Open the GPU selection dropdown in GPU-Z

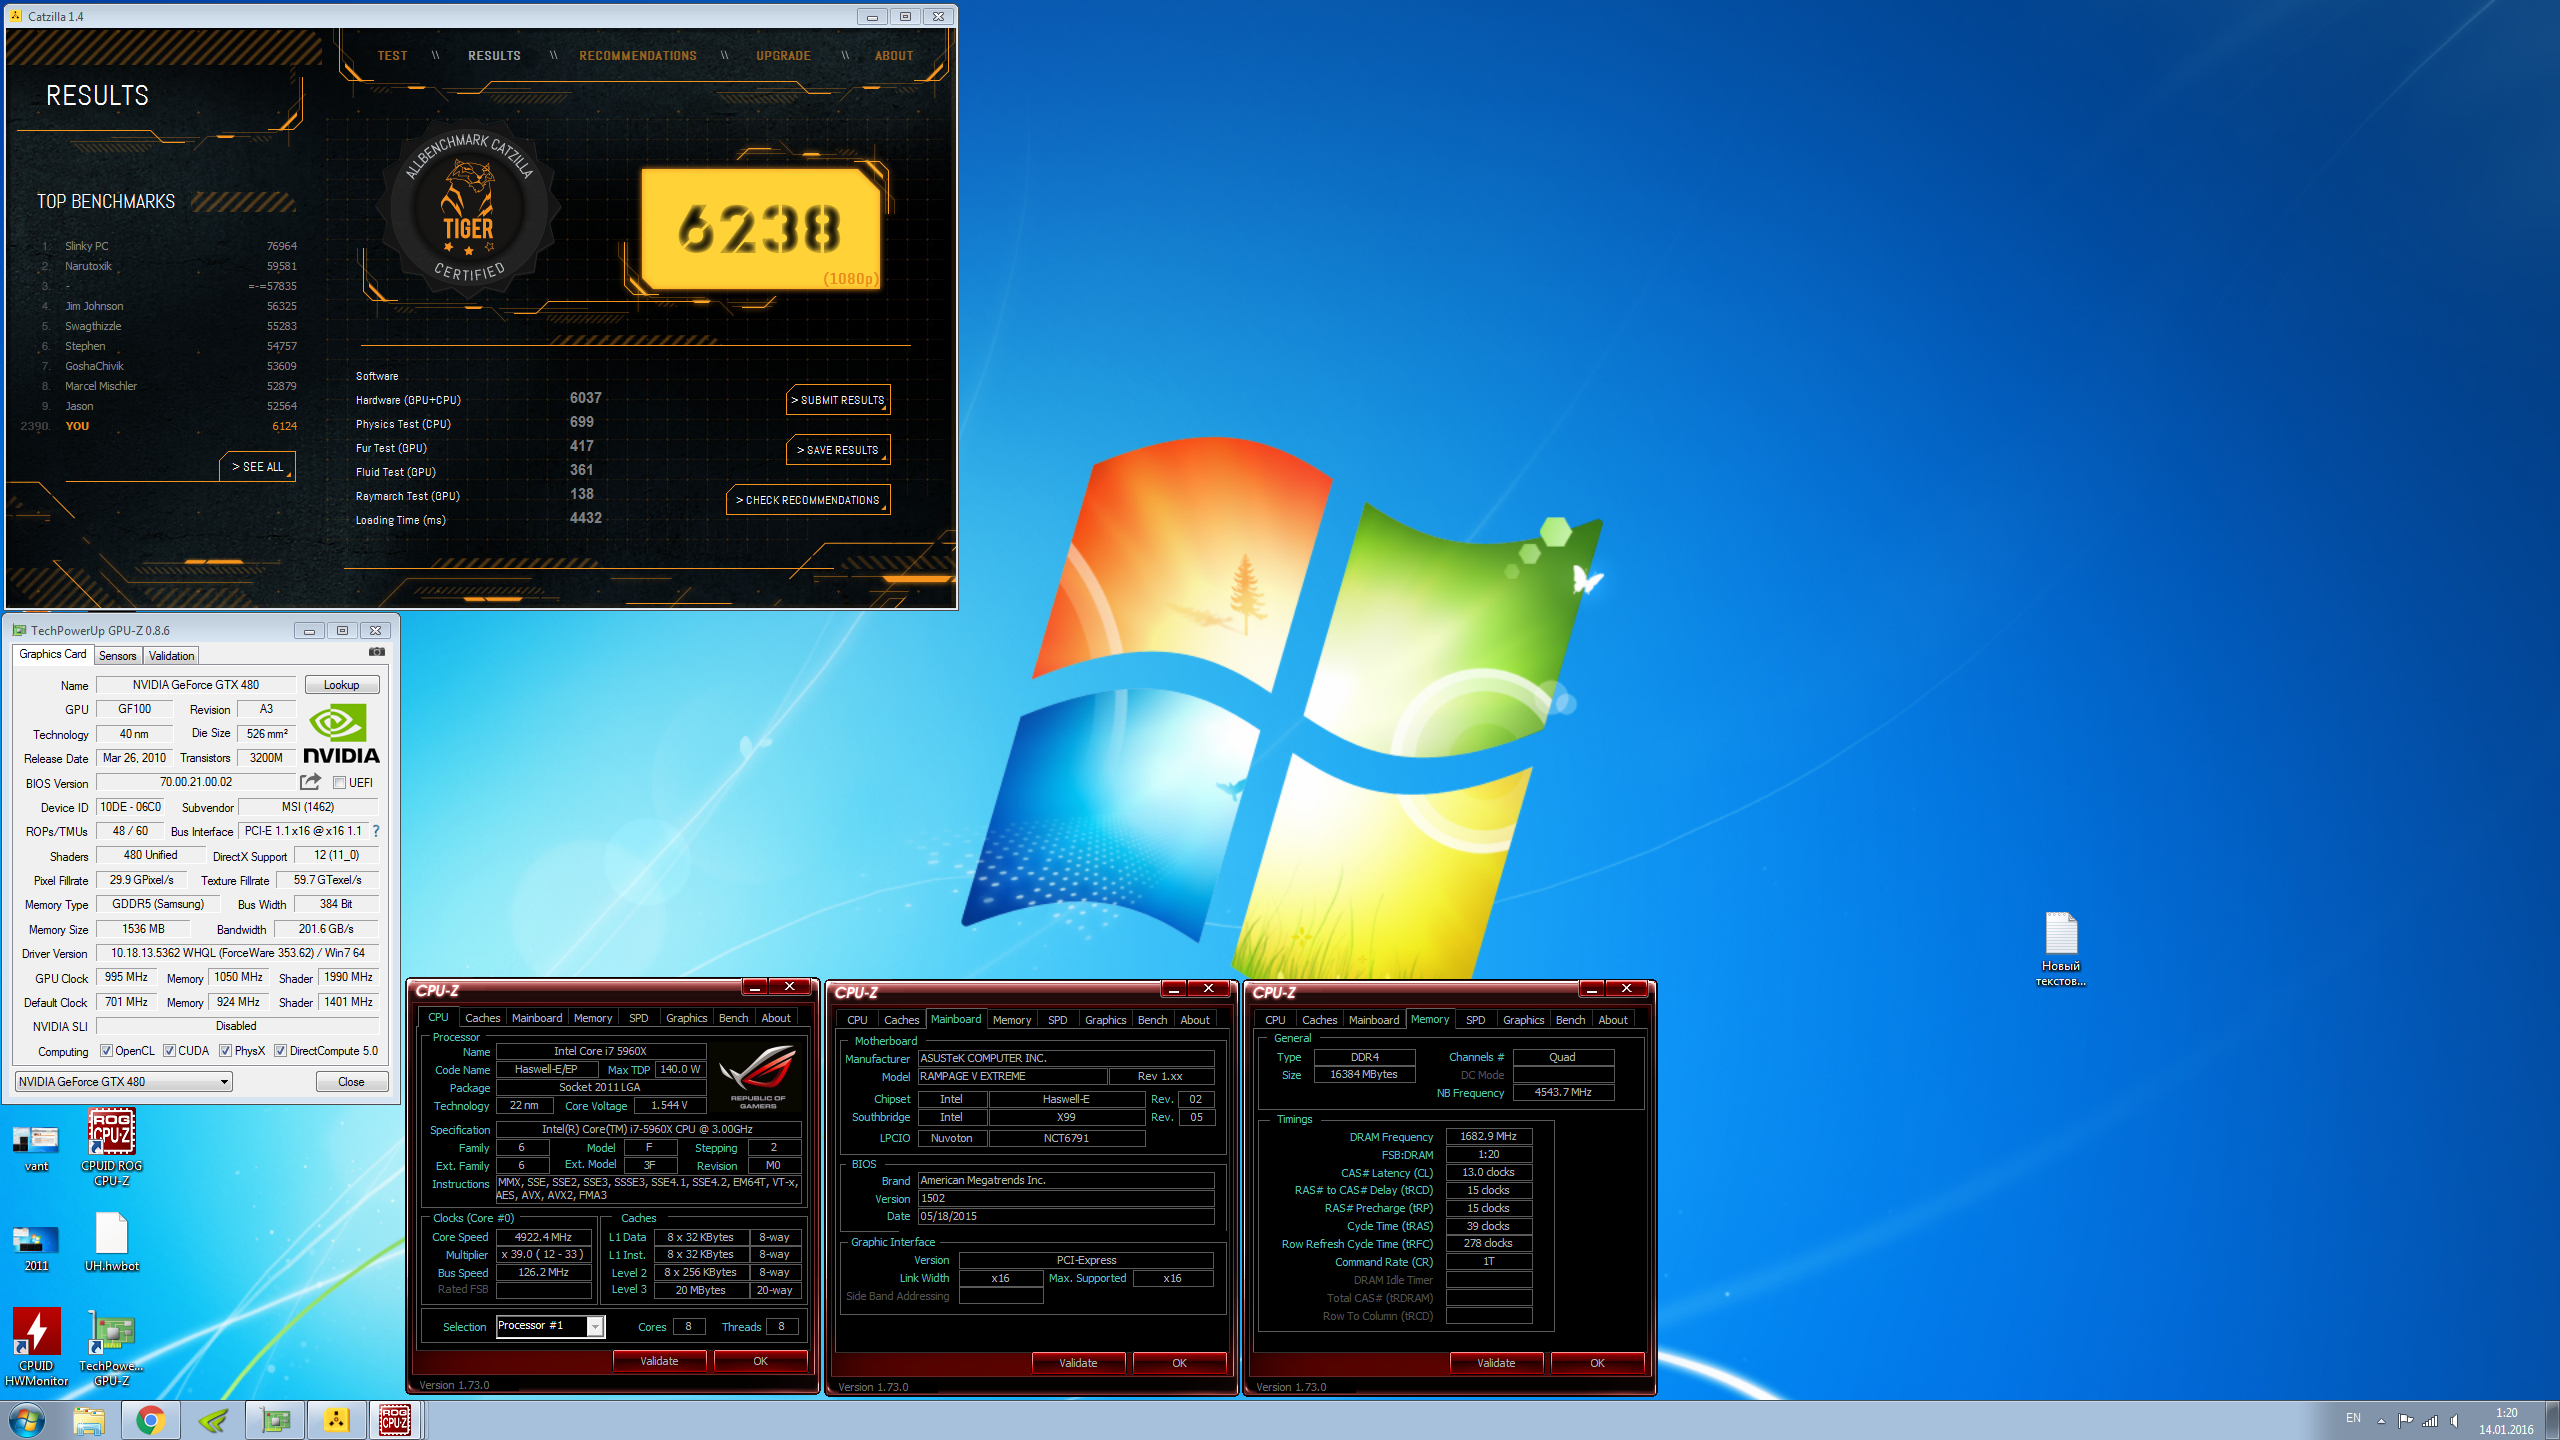tap(124, 1081)
